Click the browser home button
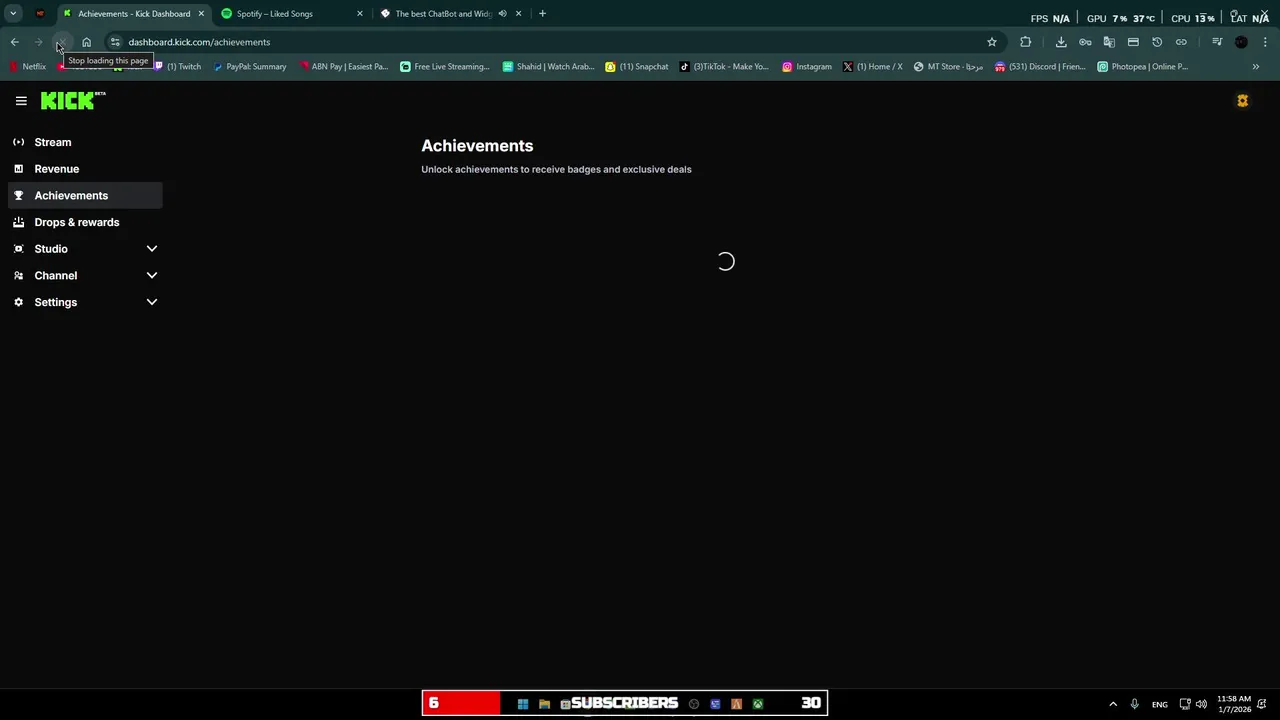The height and width of the screenshot is (720, 1280). 86,42
